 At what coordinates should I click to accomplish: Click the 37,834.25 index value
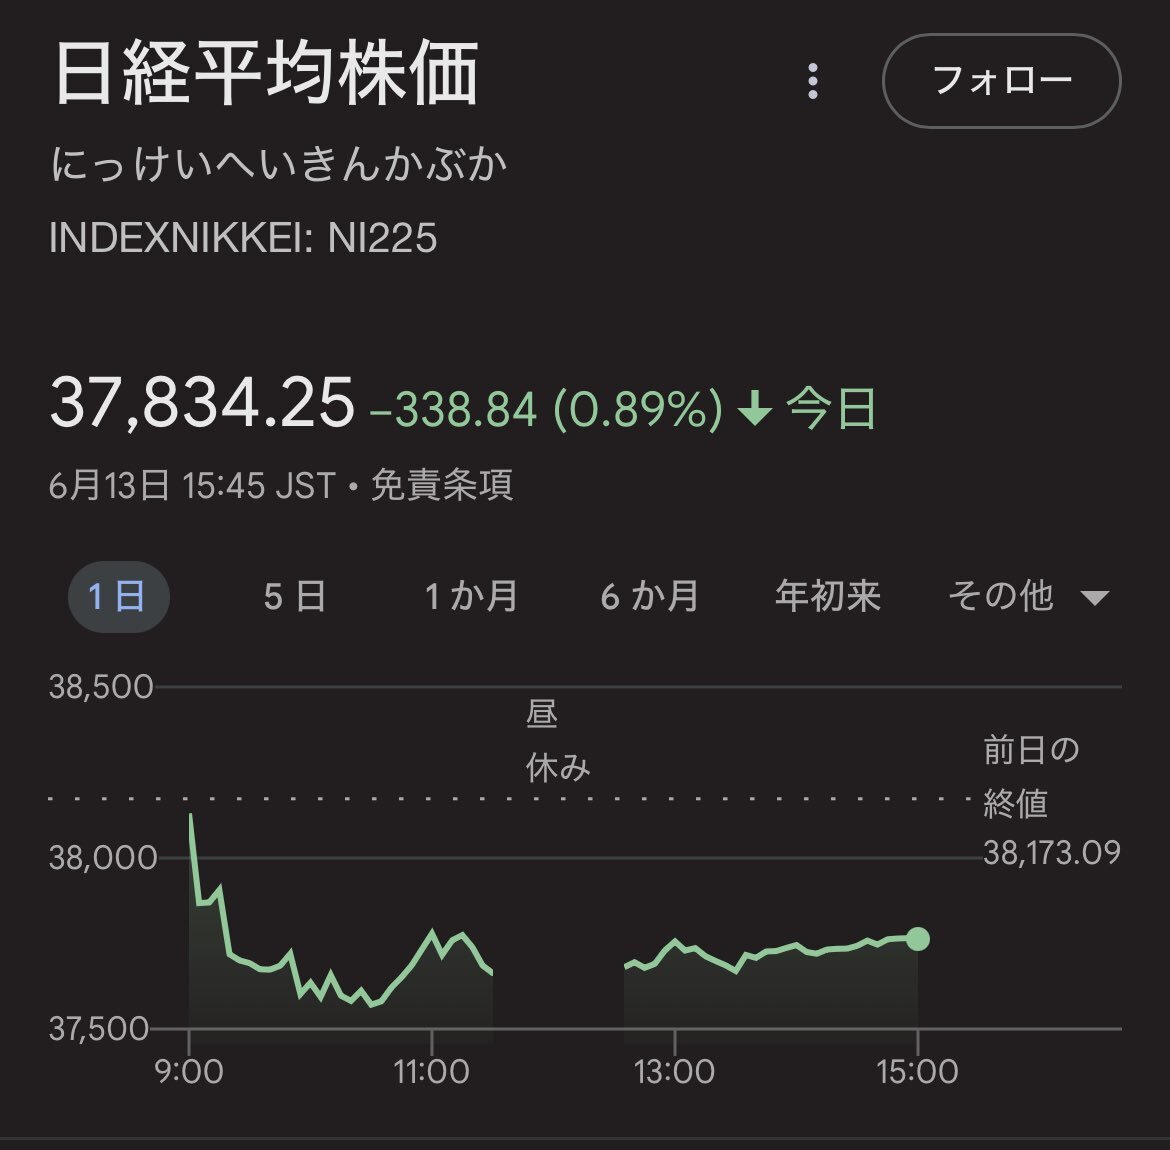coord(202,404)
